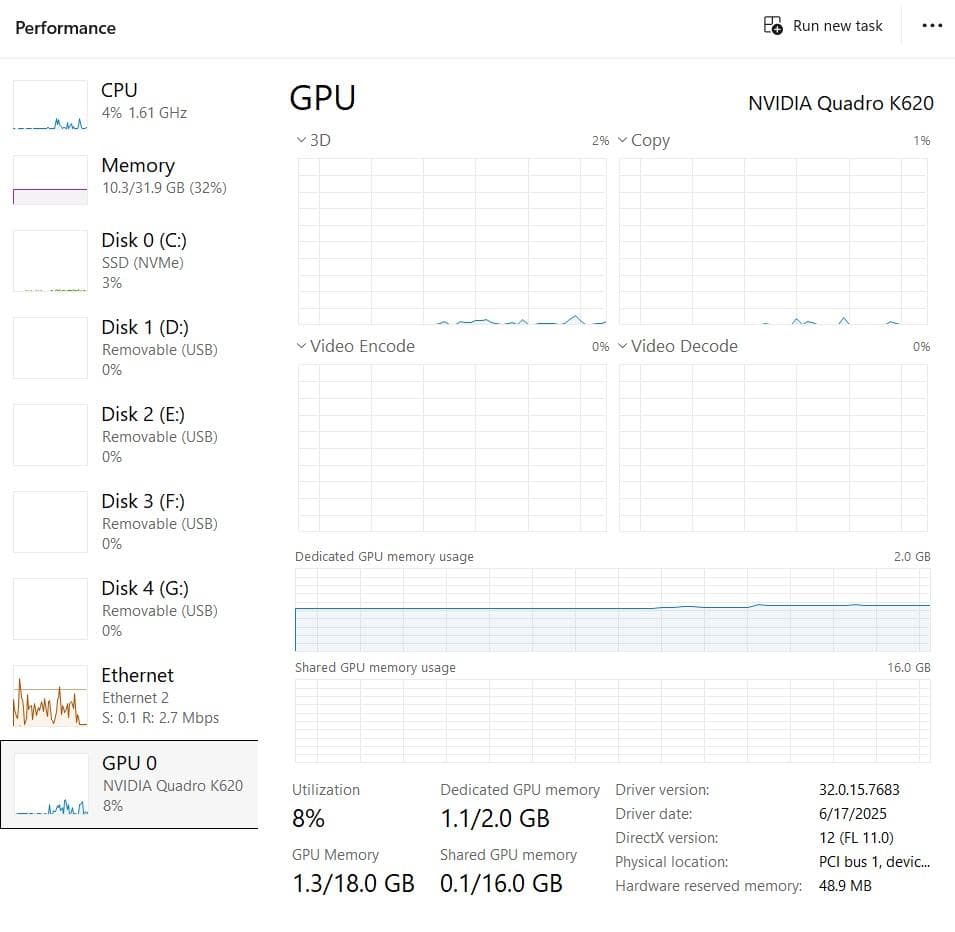Collapse the Video Encode section

pos(301,346)
